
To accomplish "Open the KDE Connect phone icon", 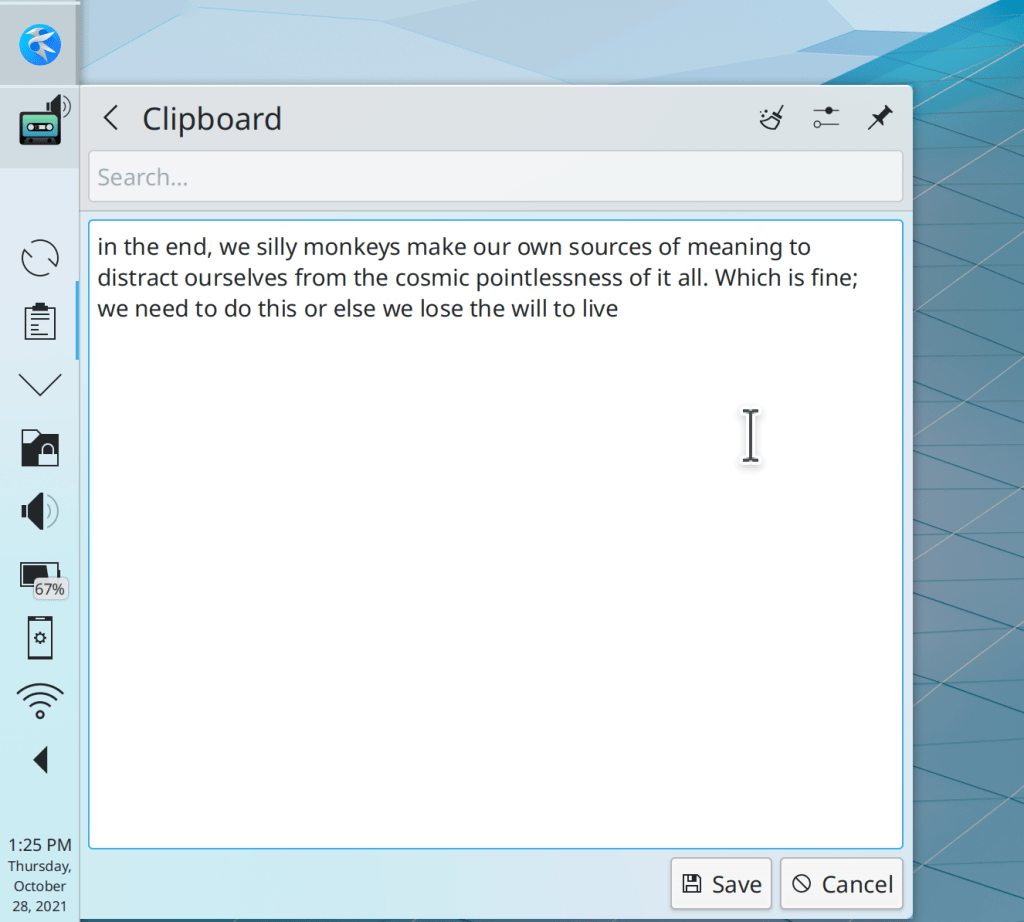I will pos(40,638).
